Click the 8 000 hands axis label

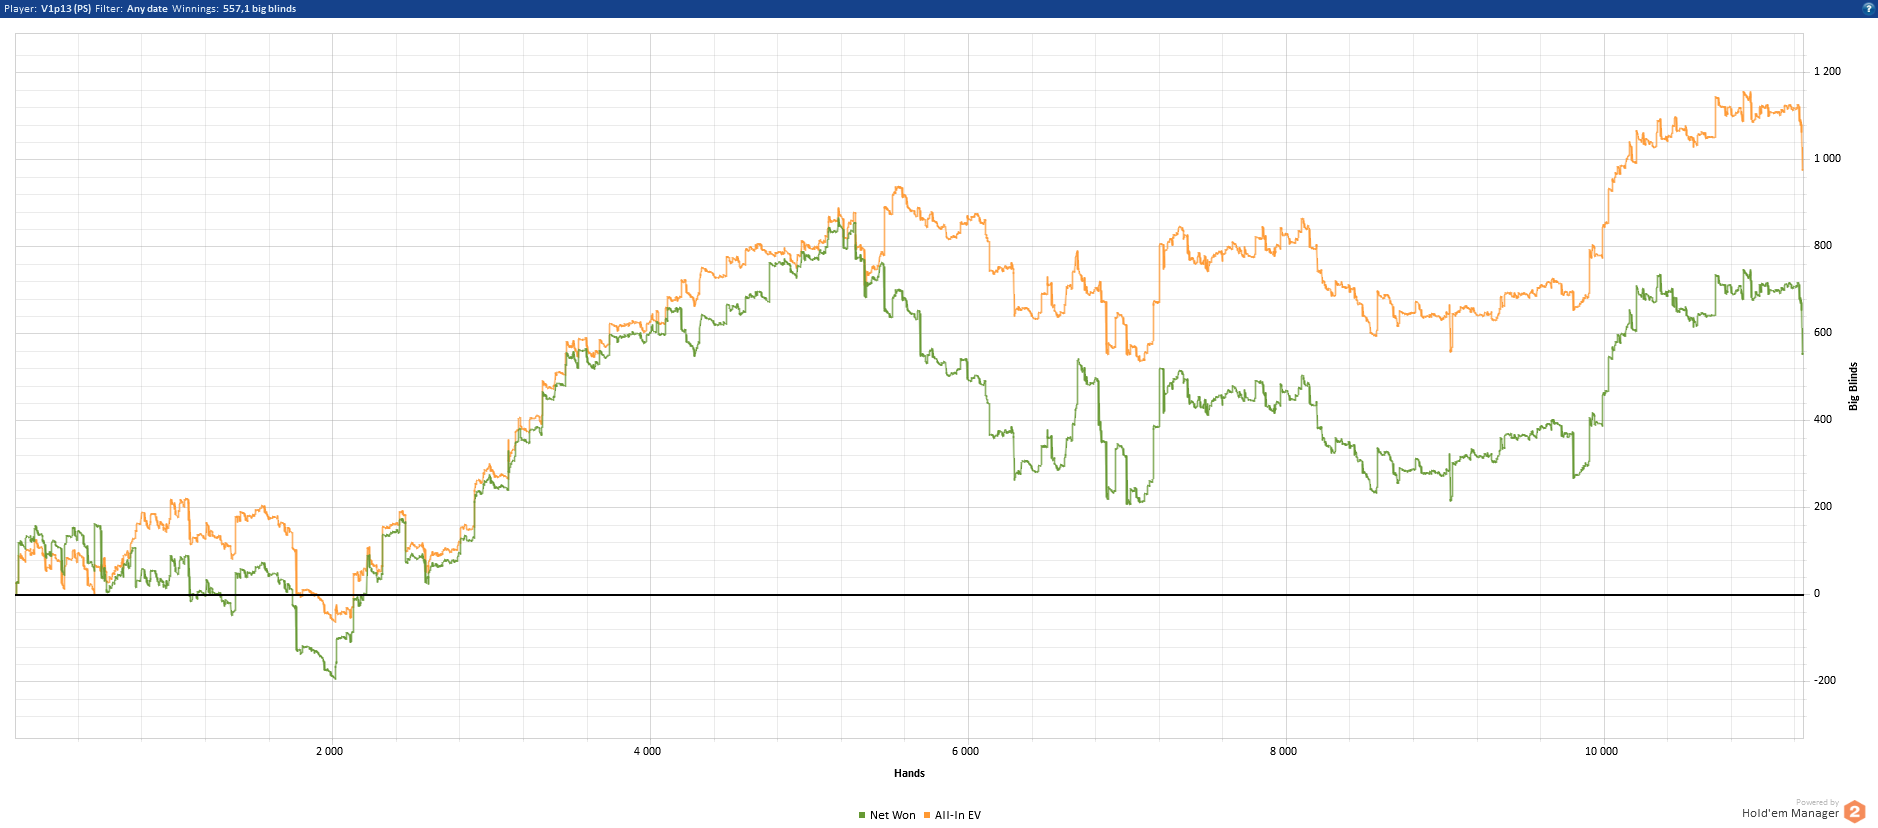point(1283,751)
